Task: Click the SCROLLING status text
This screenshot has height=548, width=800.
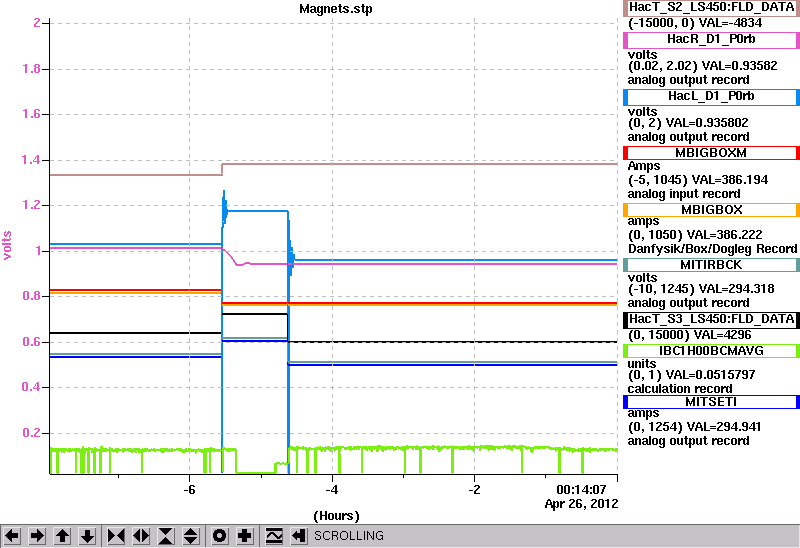Action: [349, 536]
